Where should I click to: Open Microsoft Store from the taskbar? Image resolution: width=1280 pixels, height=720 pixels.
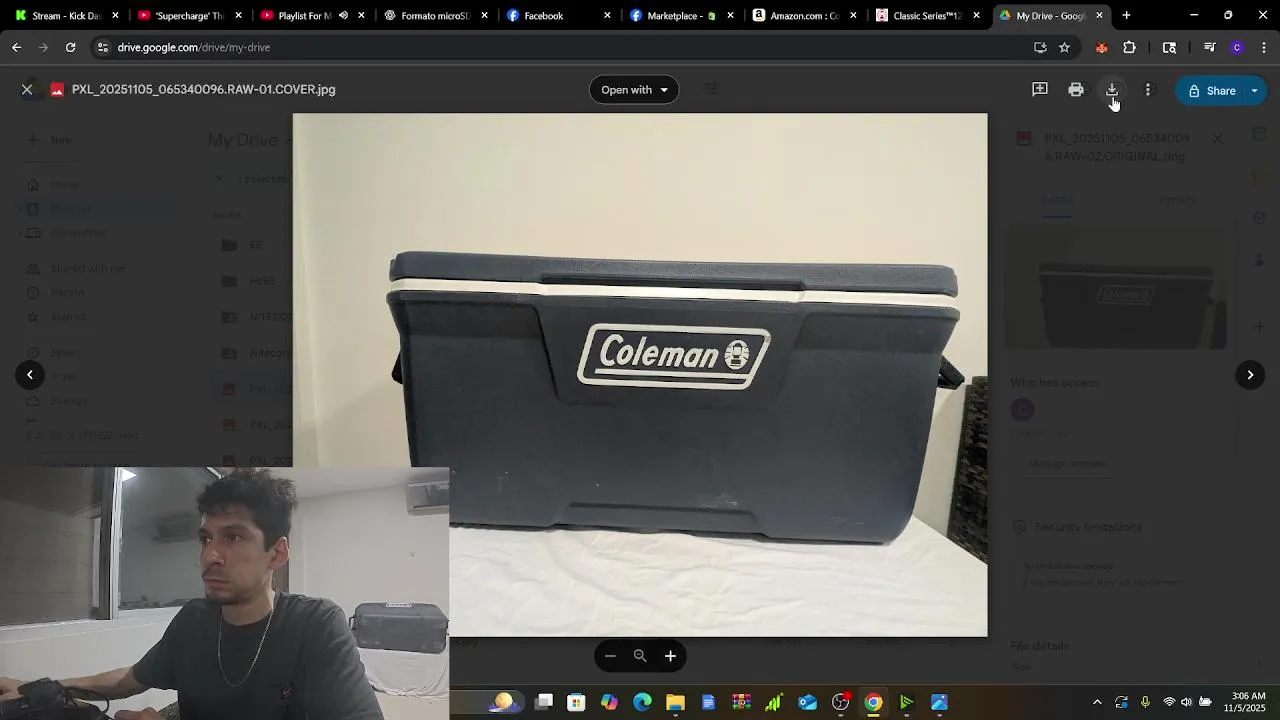click(x=576, y=702)
